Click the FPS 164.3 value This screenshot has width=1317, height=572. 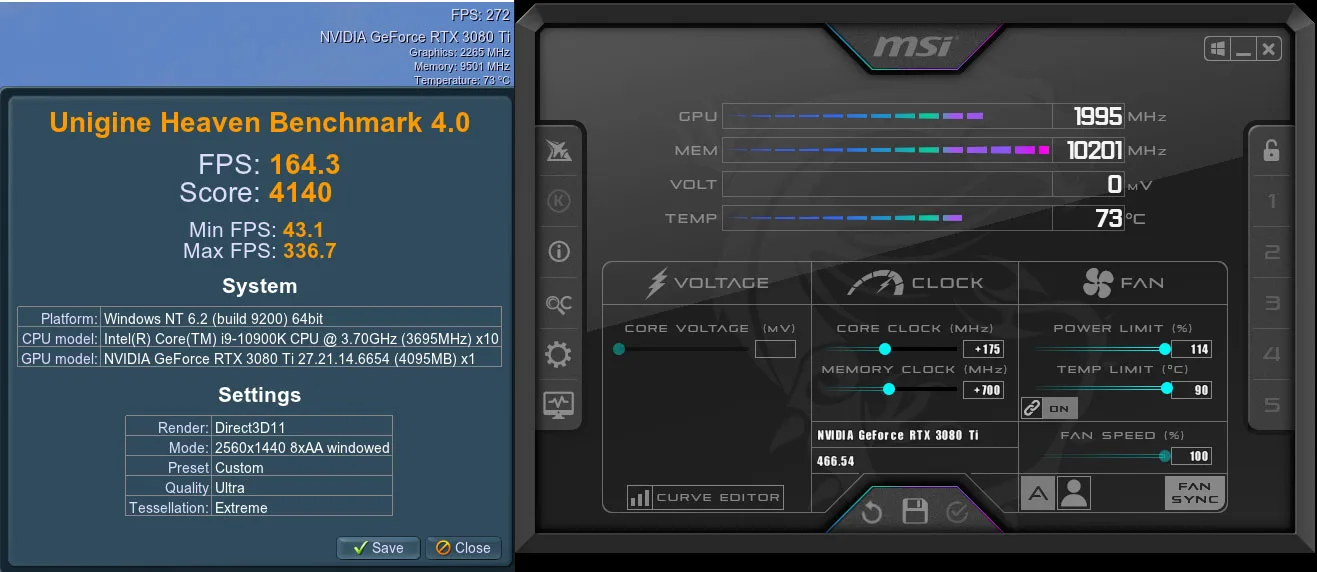(305, 164)
